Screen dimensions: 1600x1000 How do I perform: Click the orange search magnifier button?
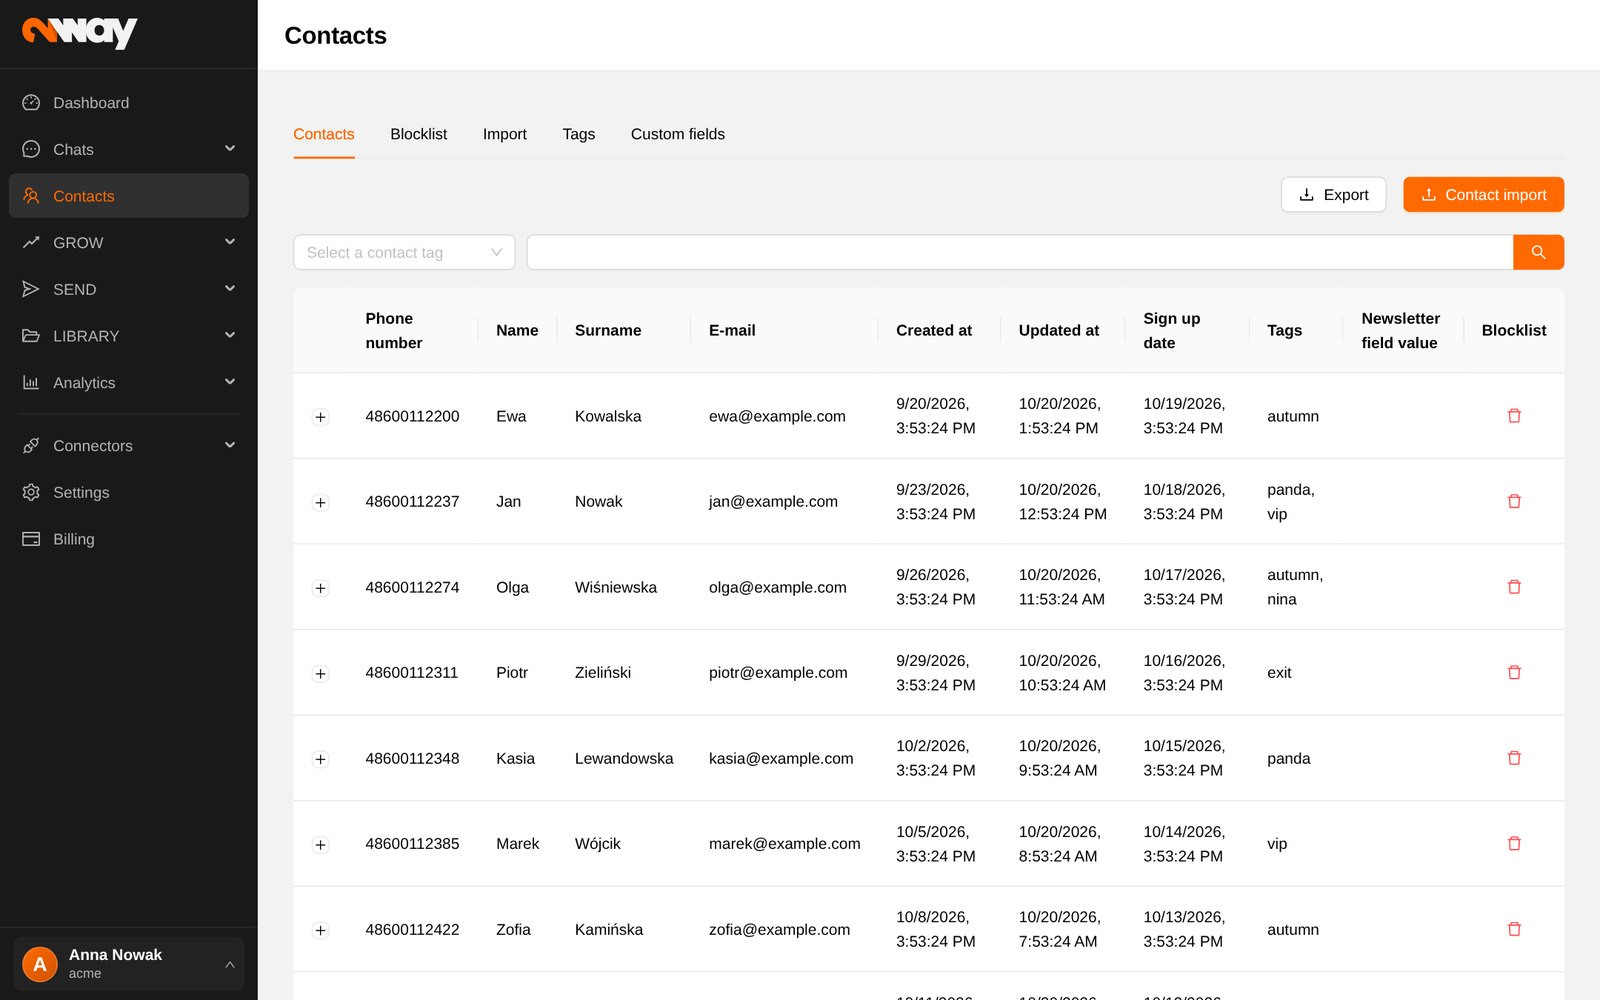1538,252
